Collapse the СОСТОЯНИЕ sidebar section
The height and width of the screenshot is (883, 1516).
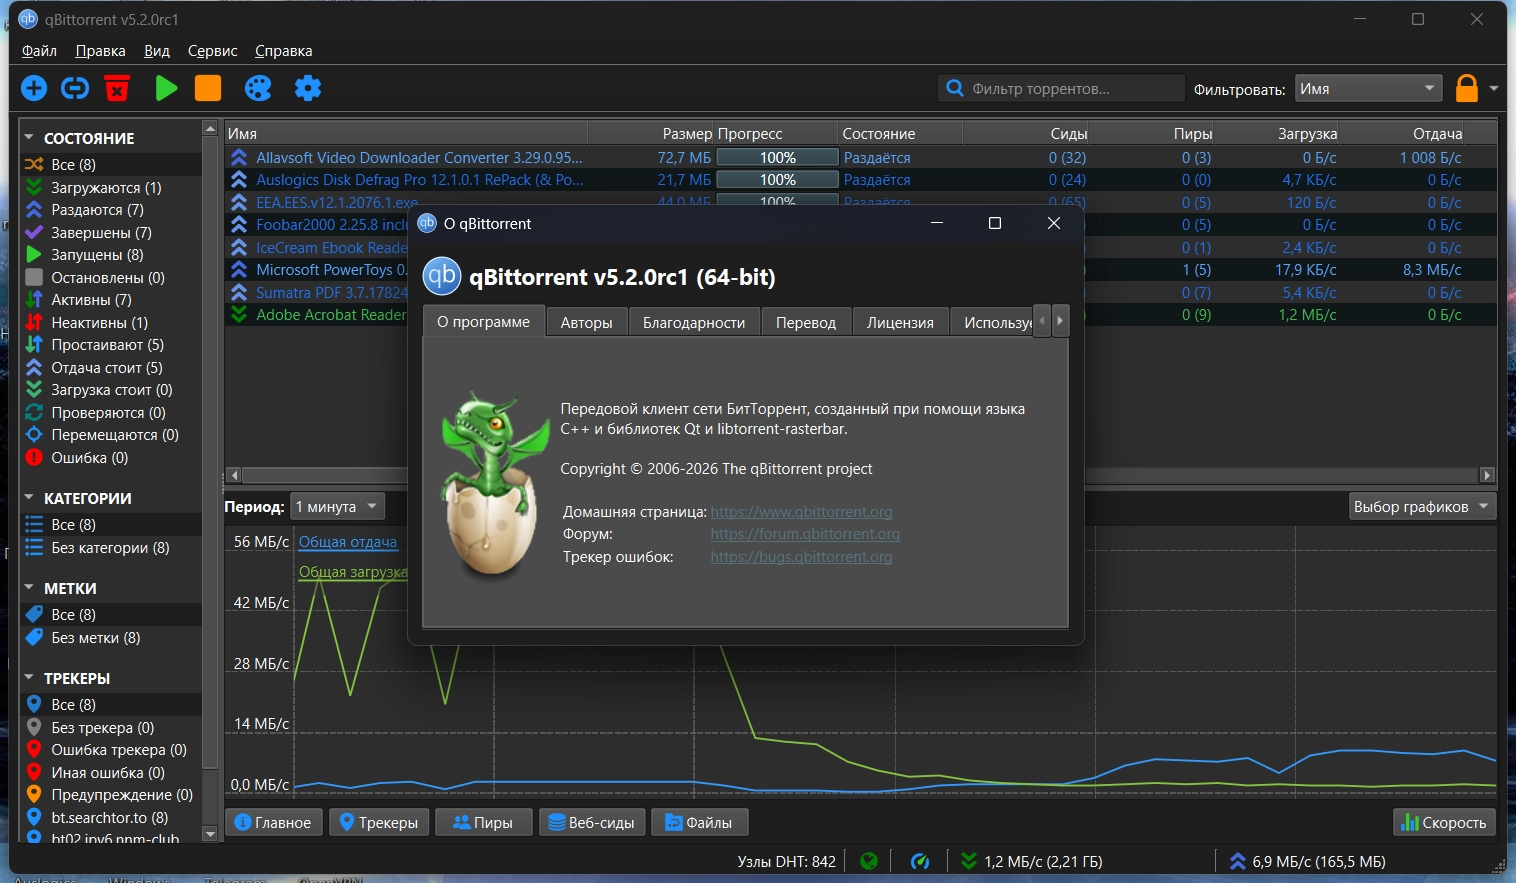(x=29, y=138)
